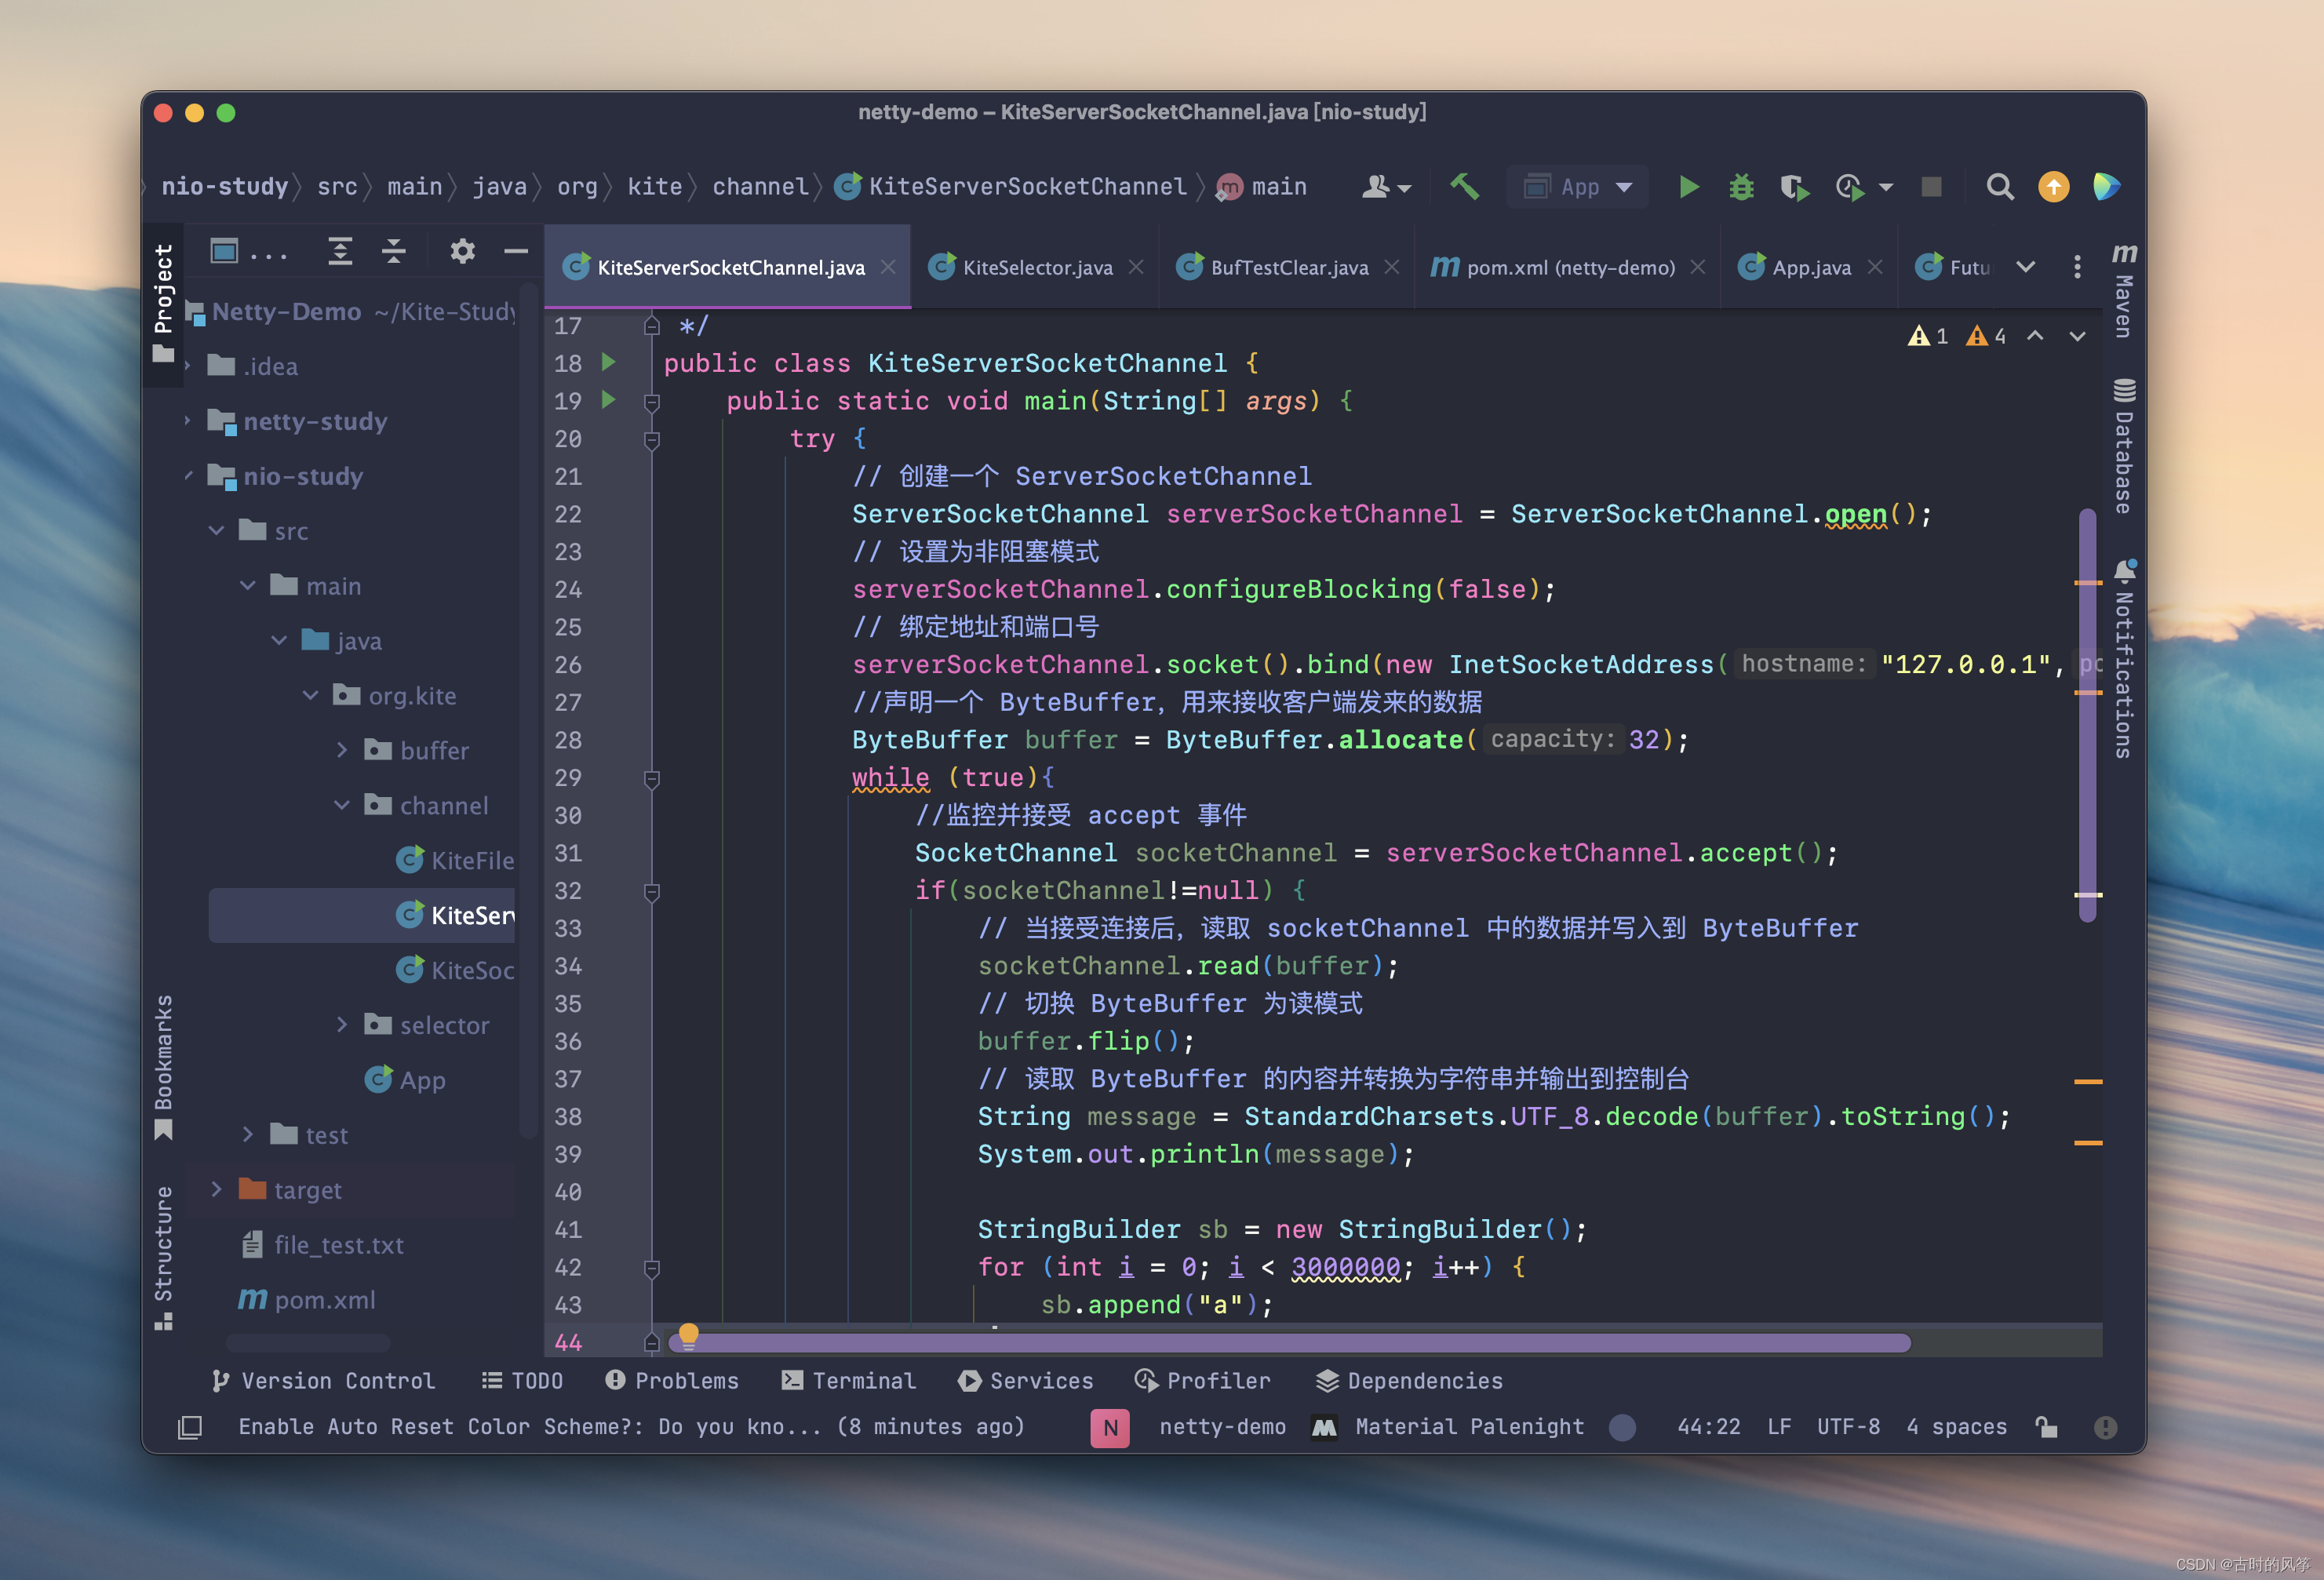Fold the if block at line 32
This screenshot has width=2324, height=1580.
tap(652, 891)
